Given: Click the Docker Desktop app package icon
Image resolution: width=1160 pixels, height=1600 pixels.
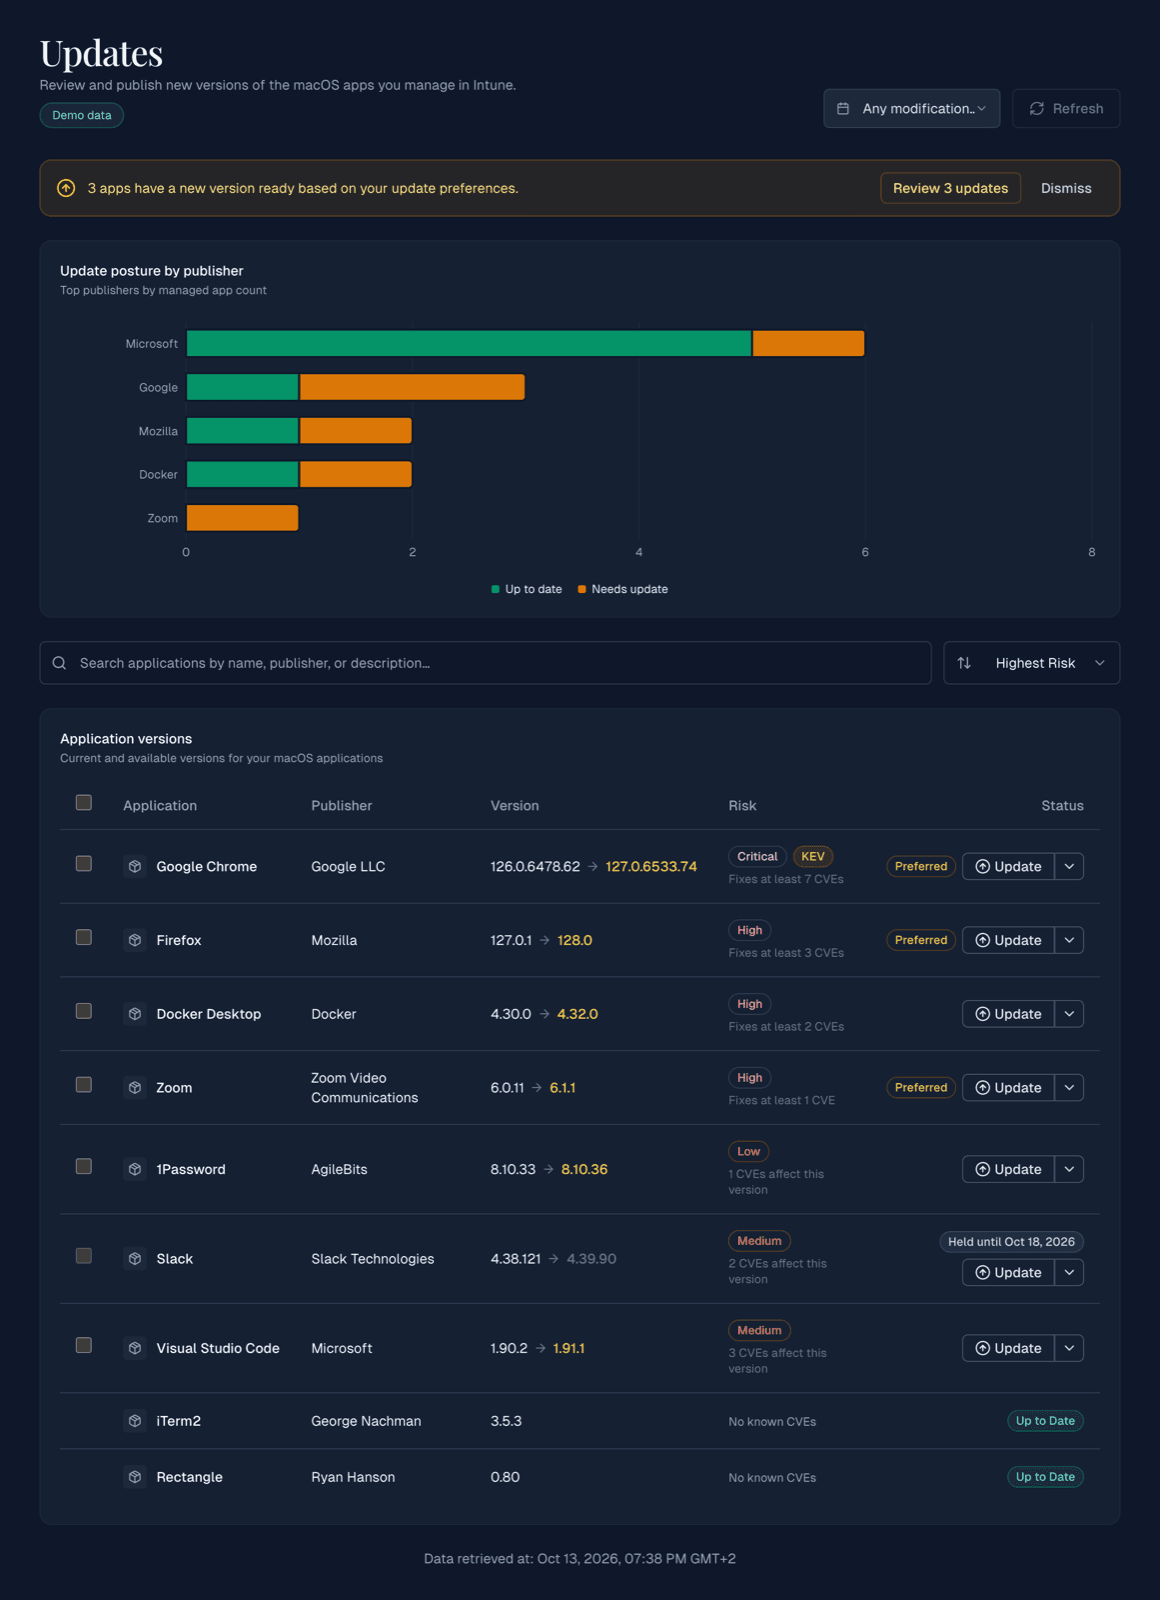Looking at the screenshot, I should 135,1014.
